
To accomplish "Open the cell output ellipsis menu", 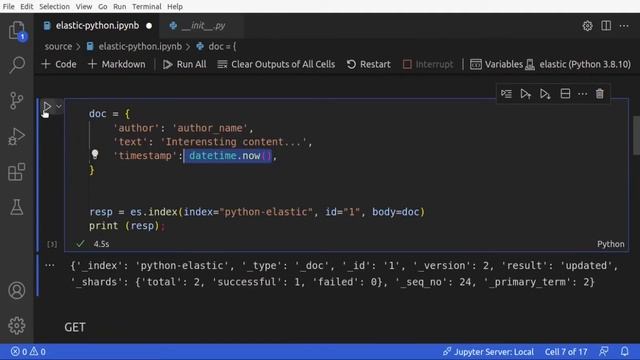I will coord(50,265).
